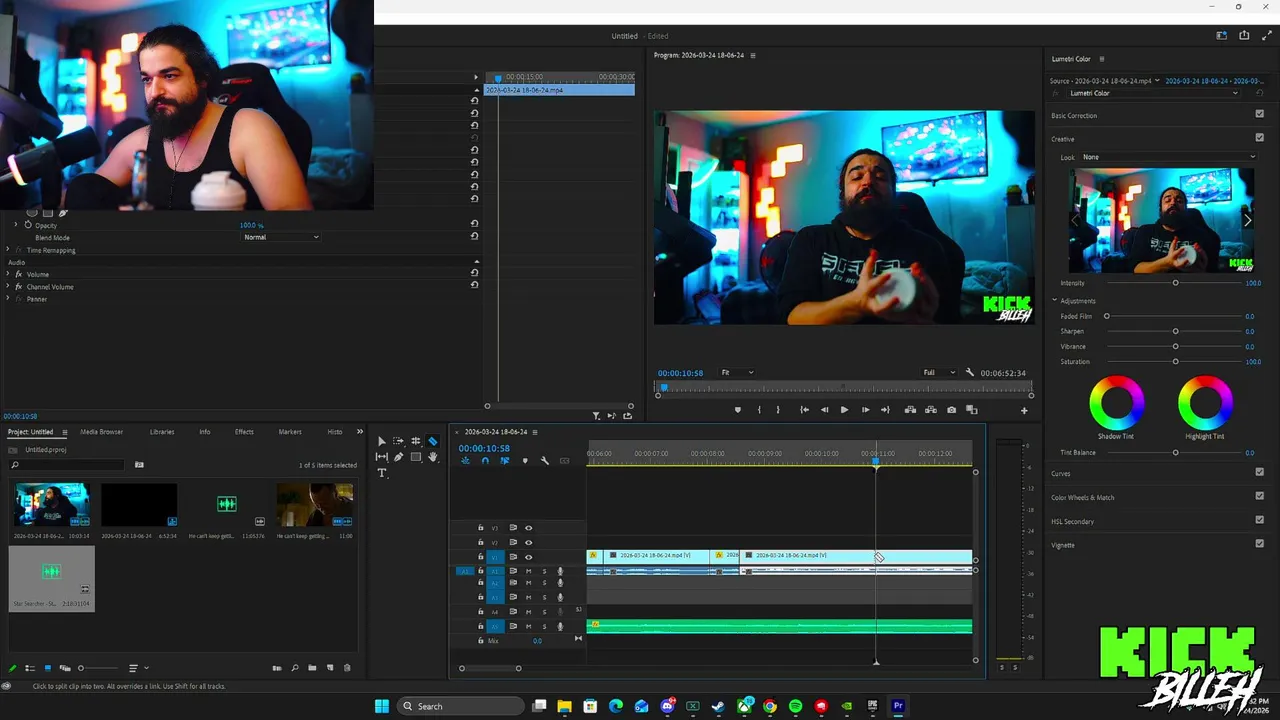Screen dimensions: 1280x720
Task: Show hidden panel tabs chevron
Action: click(360, 432)
